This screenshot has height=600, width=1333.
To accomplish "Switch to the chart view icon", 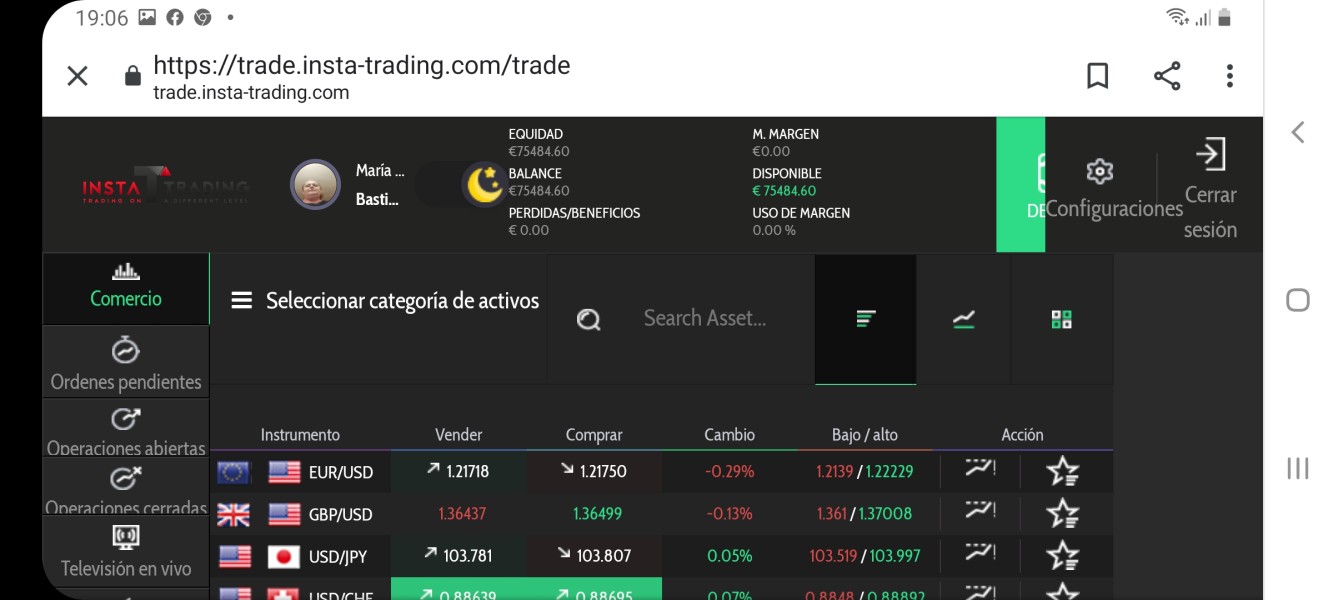I will (964, 319).
